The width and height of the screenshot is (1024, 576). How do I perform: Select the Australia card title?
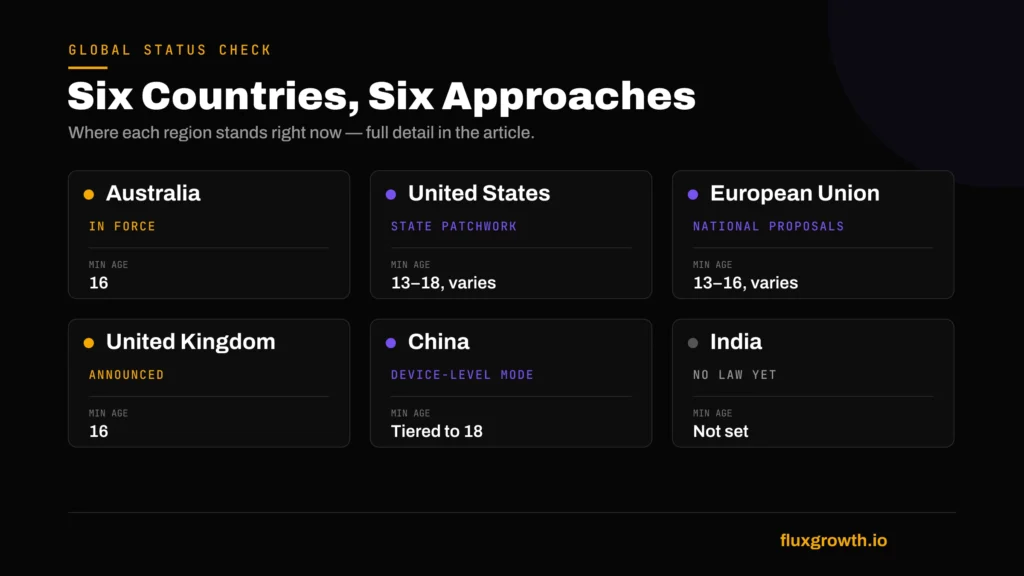153,193
